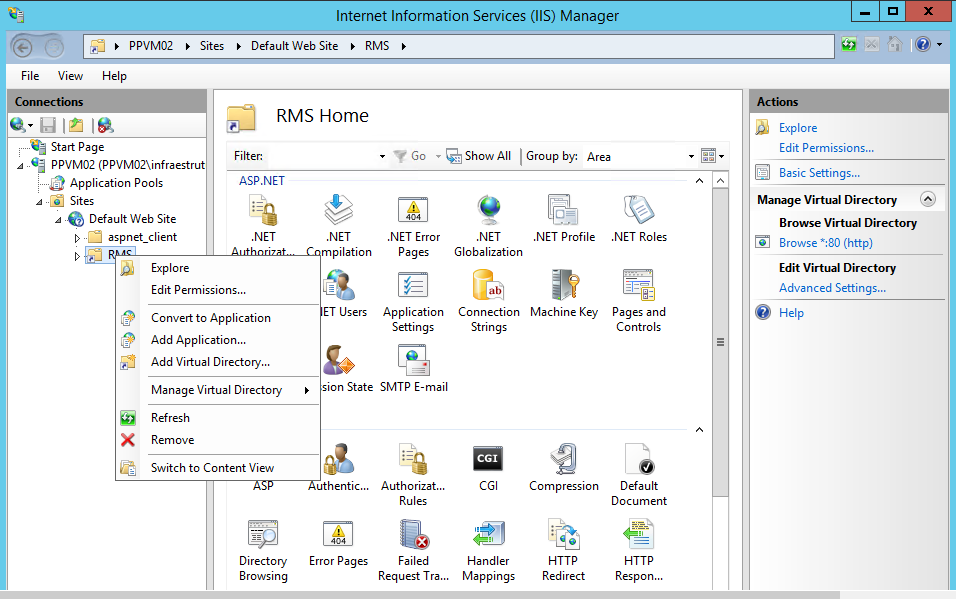
Task: Expand the RMS tree node arrow
Action: pyautogui.click(x=77, y=256)
